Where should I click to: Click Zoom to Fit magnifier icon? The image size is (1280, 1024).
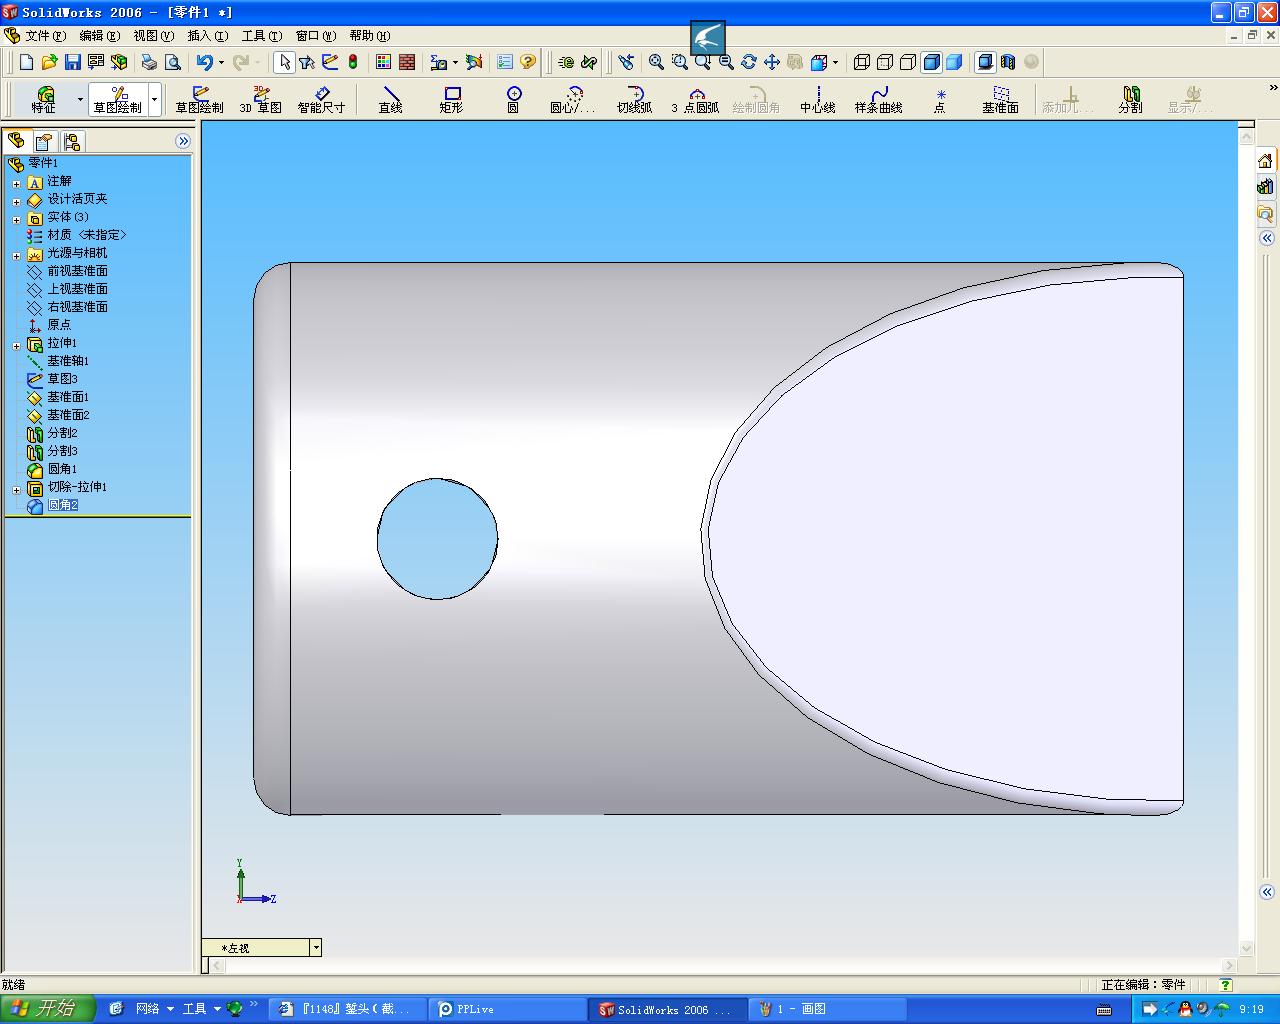click(656, 62)
